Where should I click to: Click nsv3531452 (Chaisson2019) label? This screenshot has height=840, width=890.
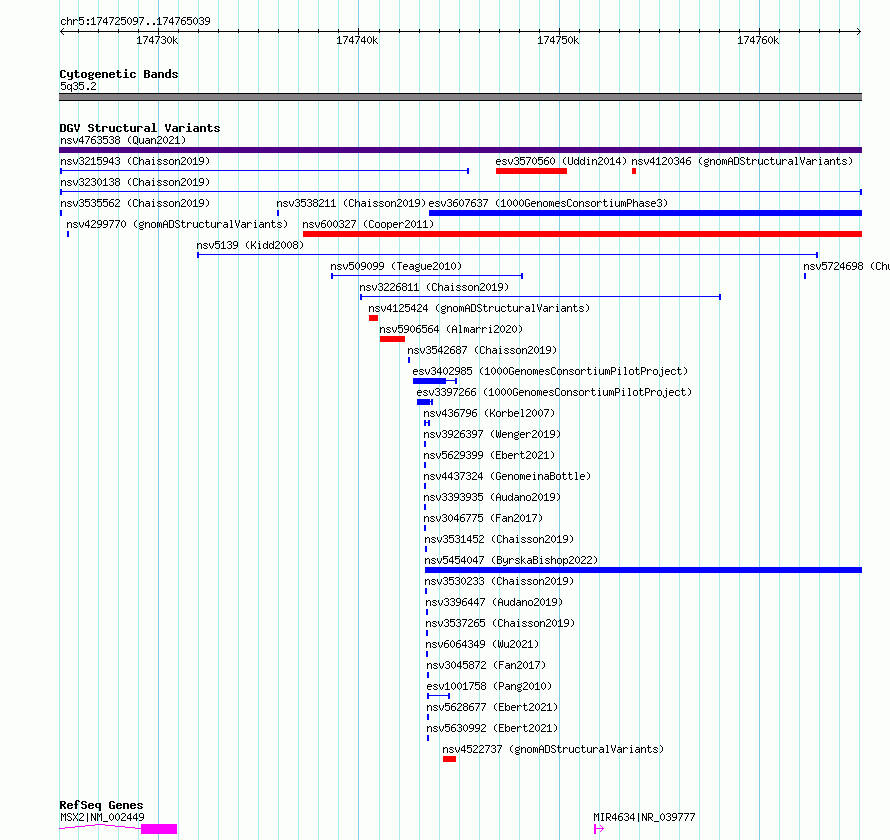pyautogui.click(x=499, y=539)
